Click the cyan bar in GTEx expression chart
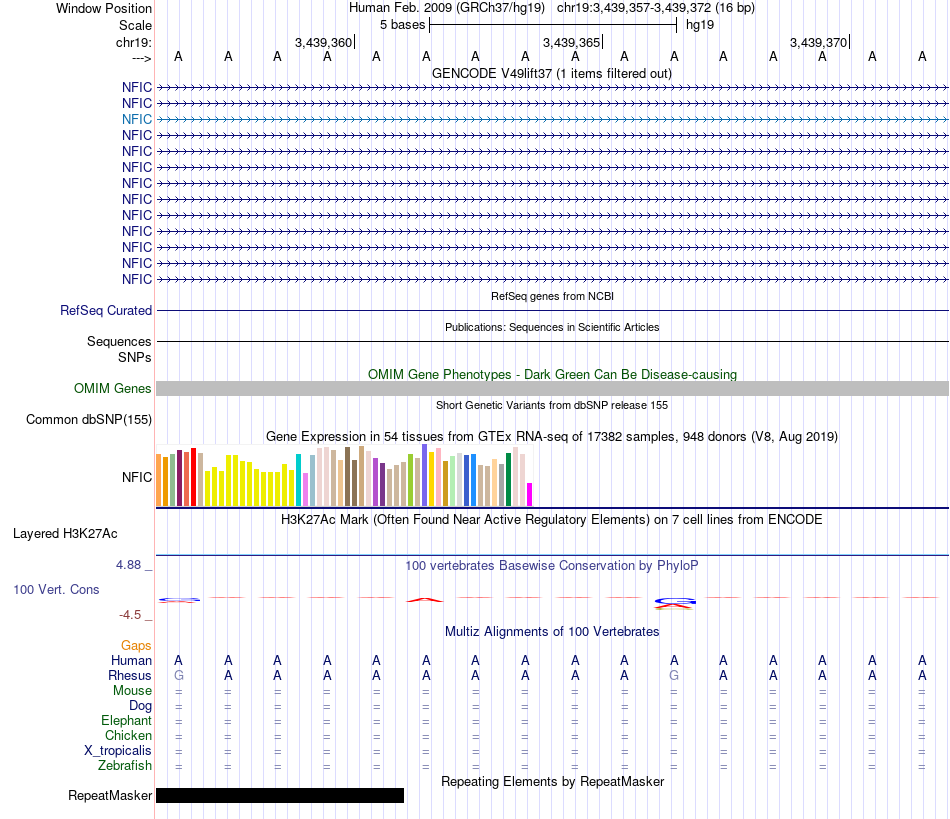The height and width of the screenshot is (819, 950). pos(298,480)
